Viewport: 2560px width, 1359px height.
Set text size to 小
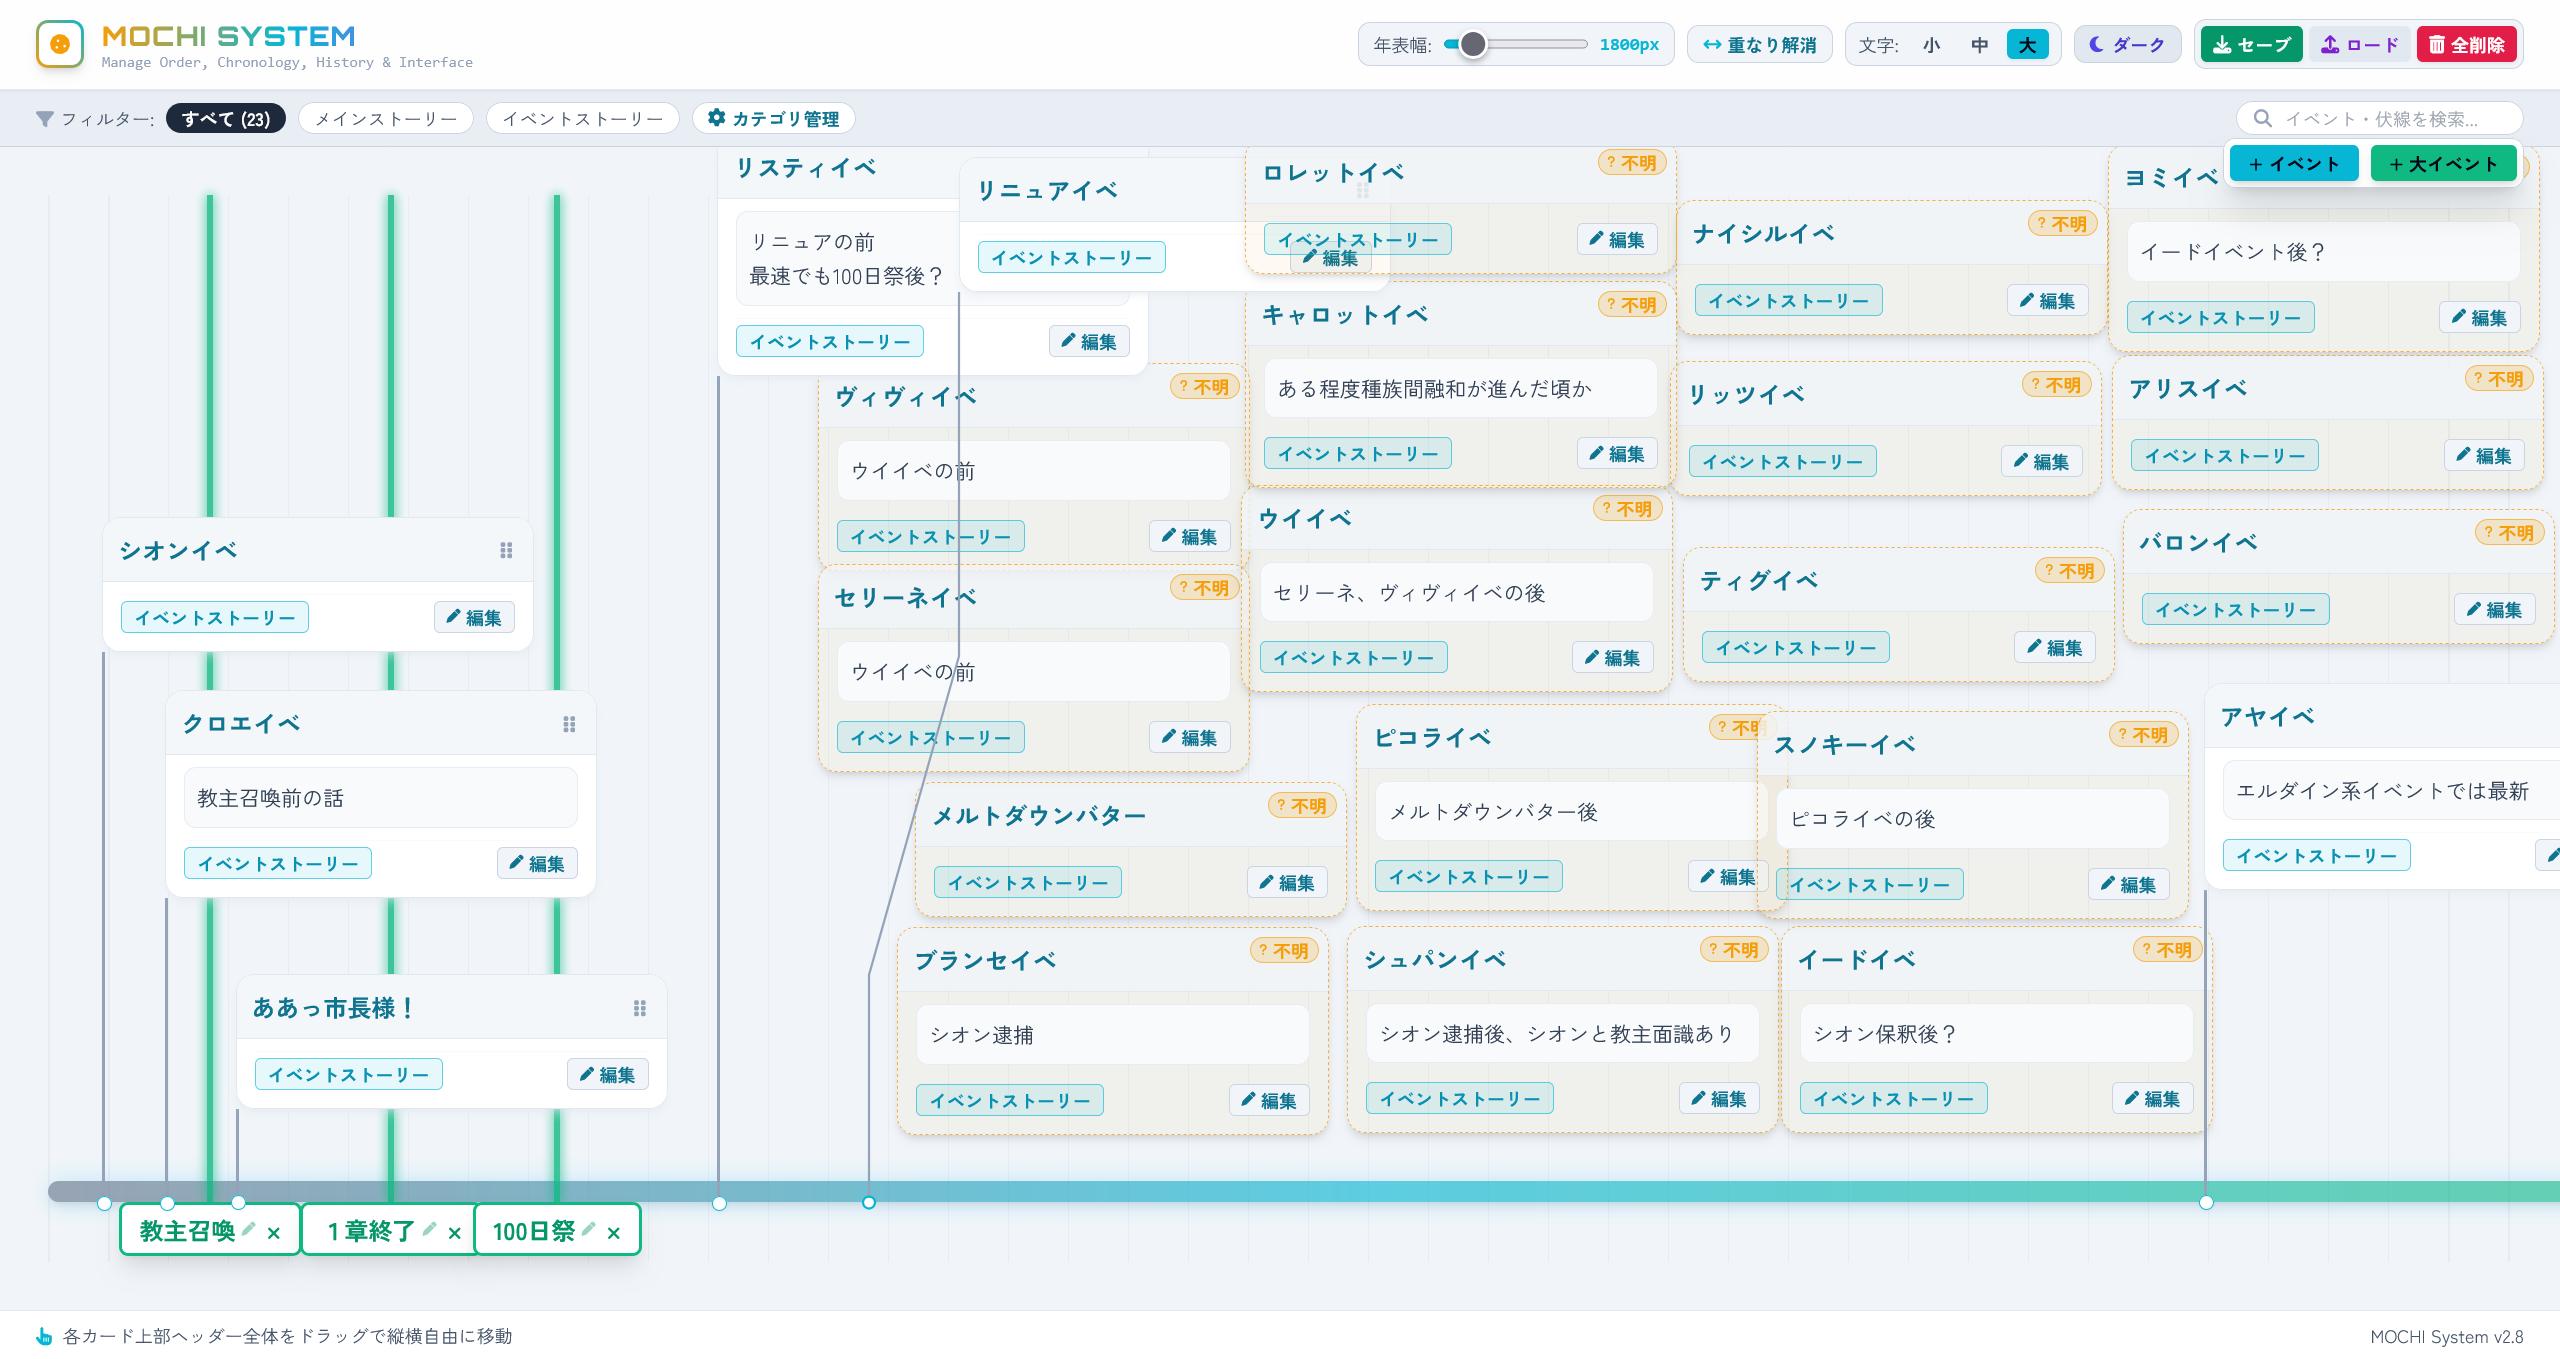click(x=1931, y=45)
